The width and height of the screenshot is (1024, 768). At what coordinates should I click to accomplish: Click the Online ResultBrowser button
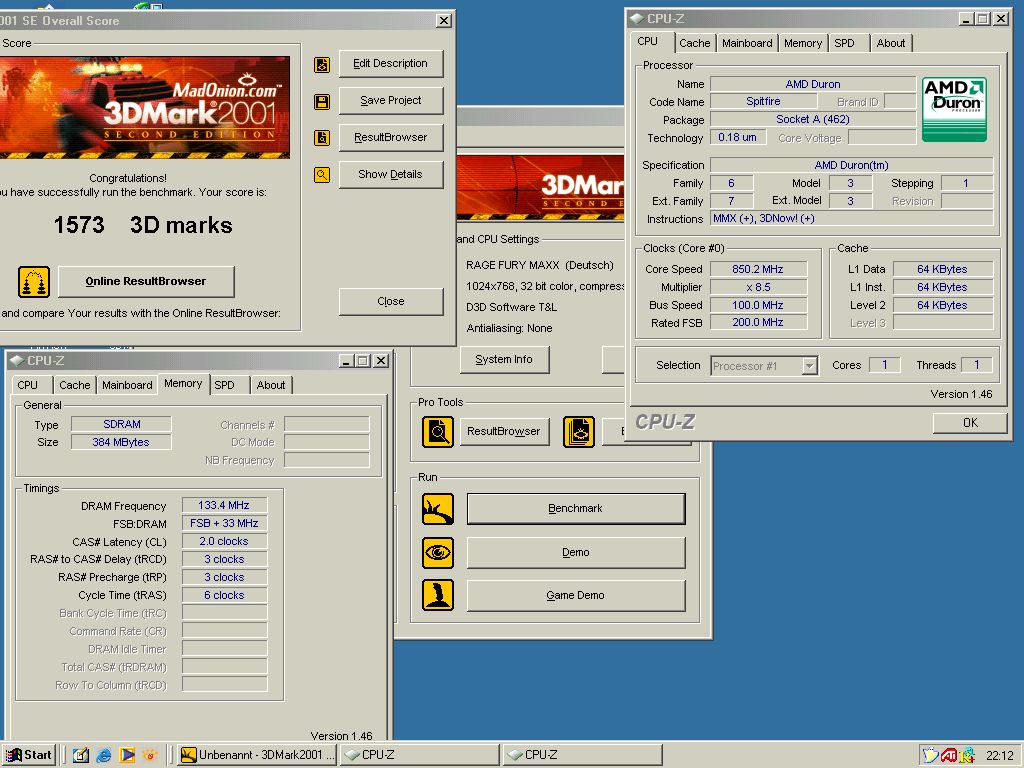tap(146, 281)
